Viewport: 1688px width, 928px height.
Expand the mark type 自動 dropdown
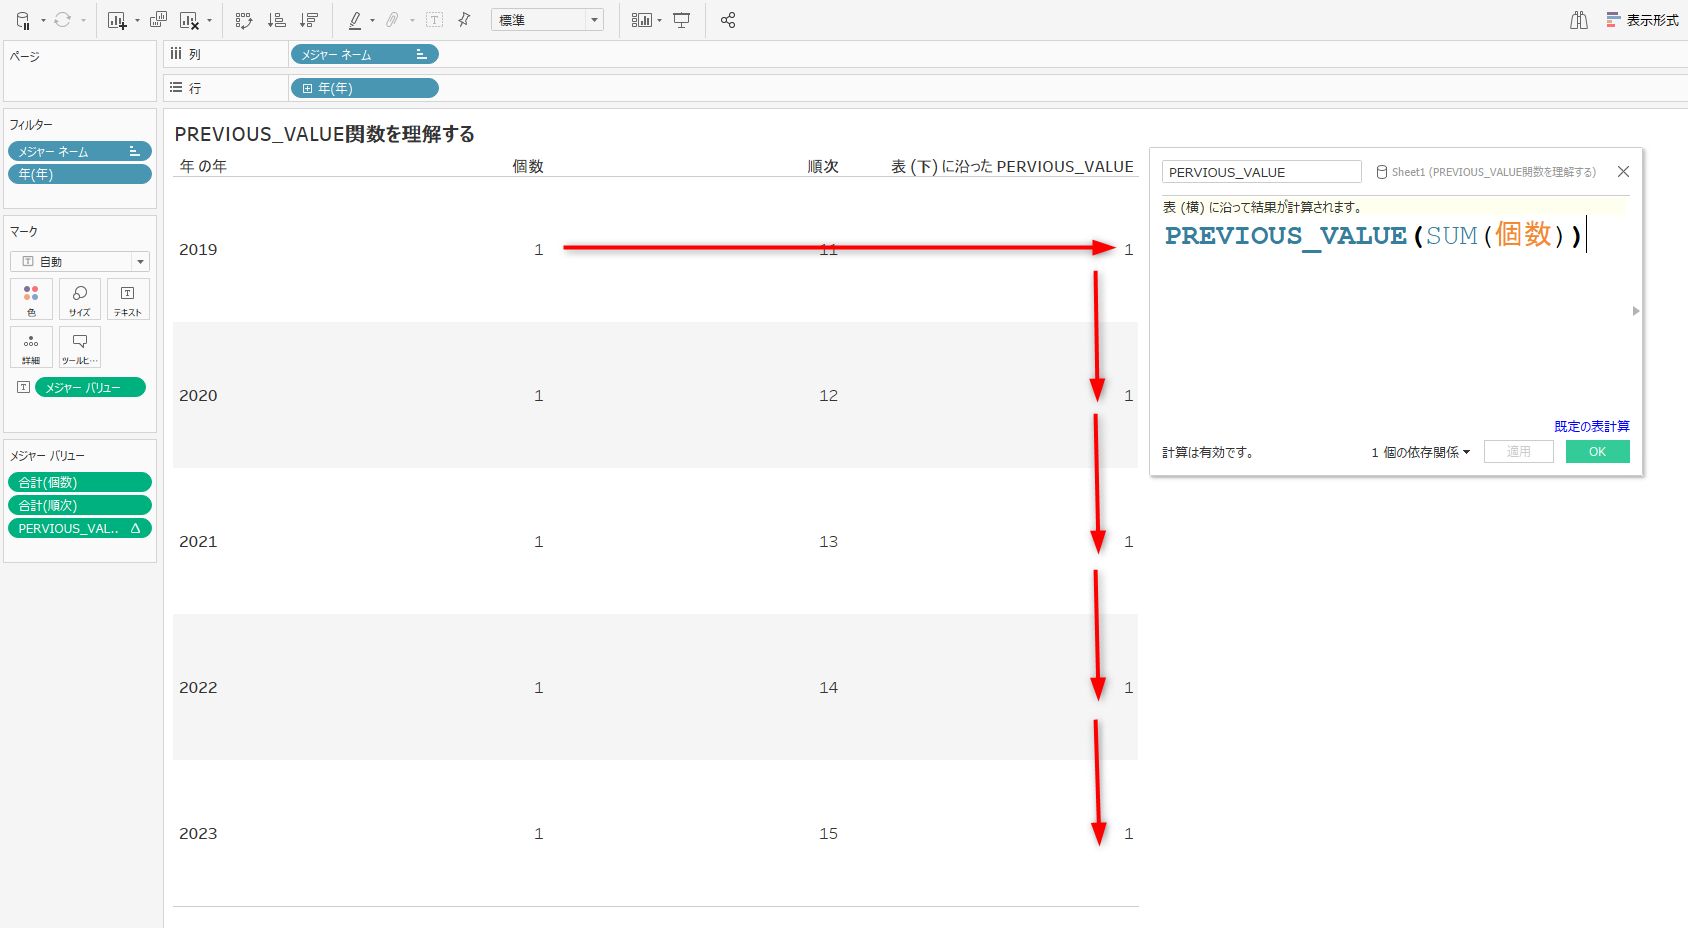[x=80, y=261]
